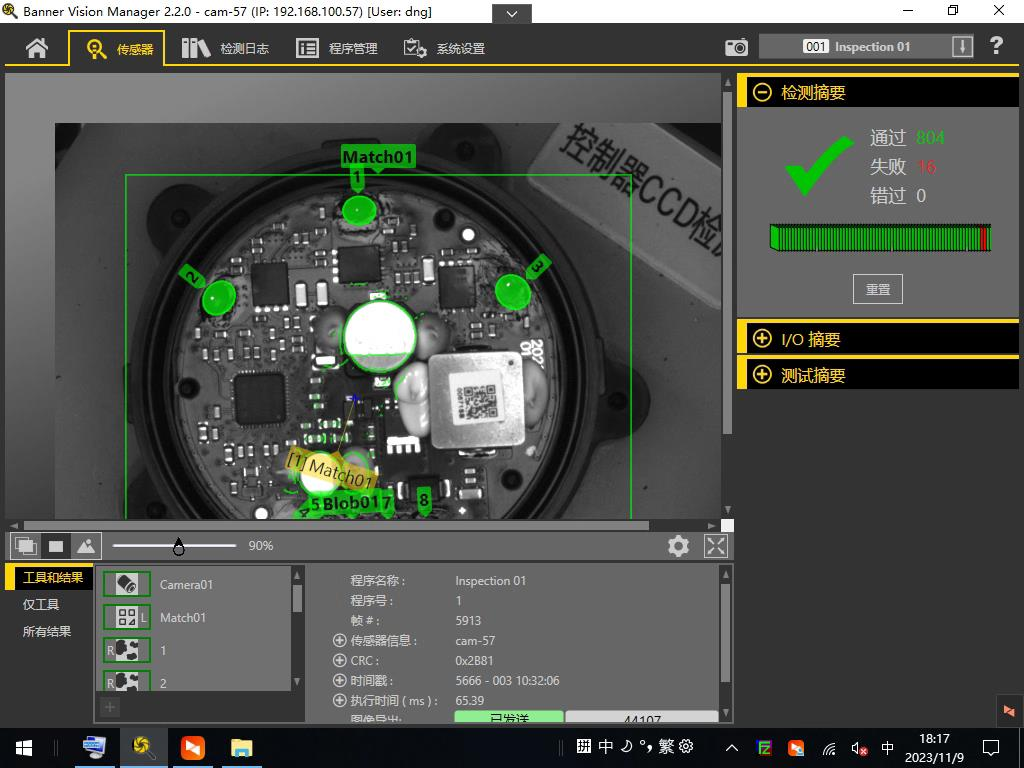Click the image zoom slider handle
This screenshot has width=1024, height=768.
click(x=179, y=546)
